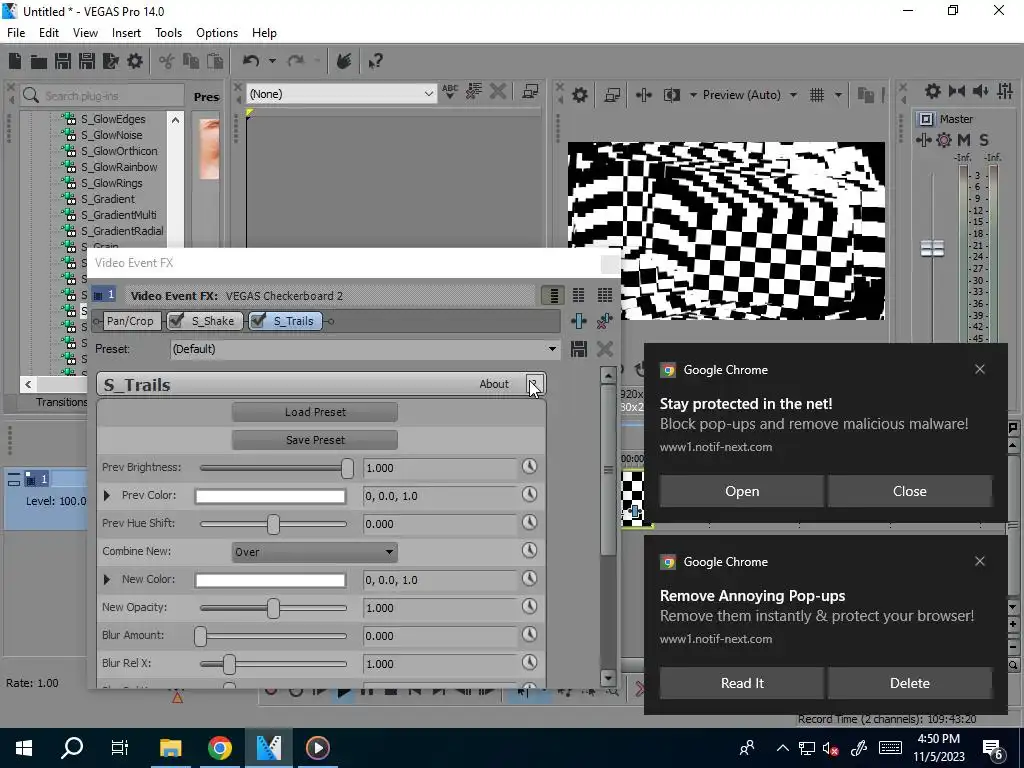Viewport: 1024px width, 768px height.
Task: Open the File menu
Action: (x=16, y=33)
